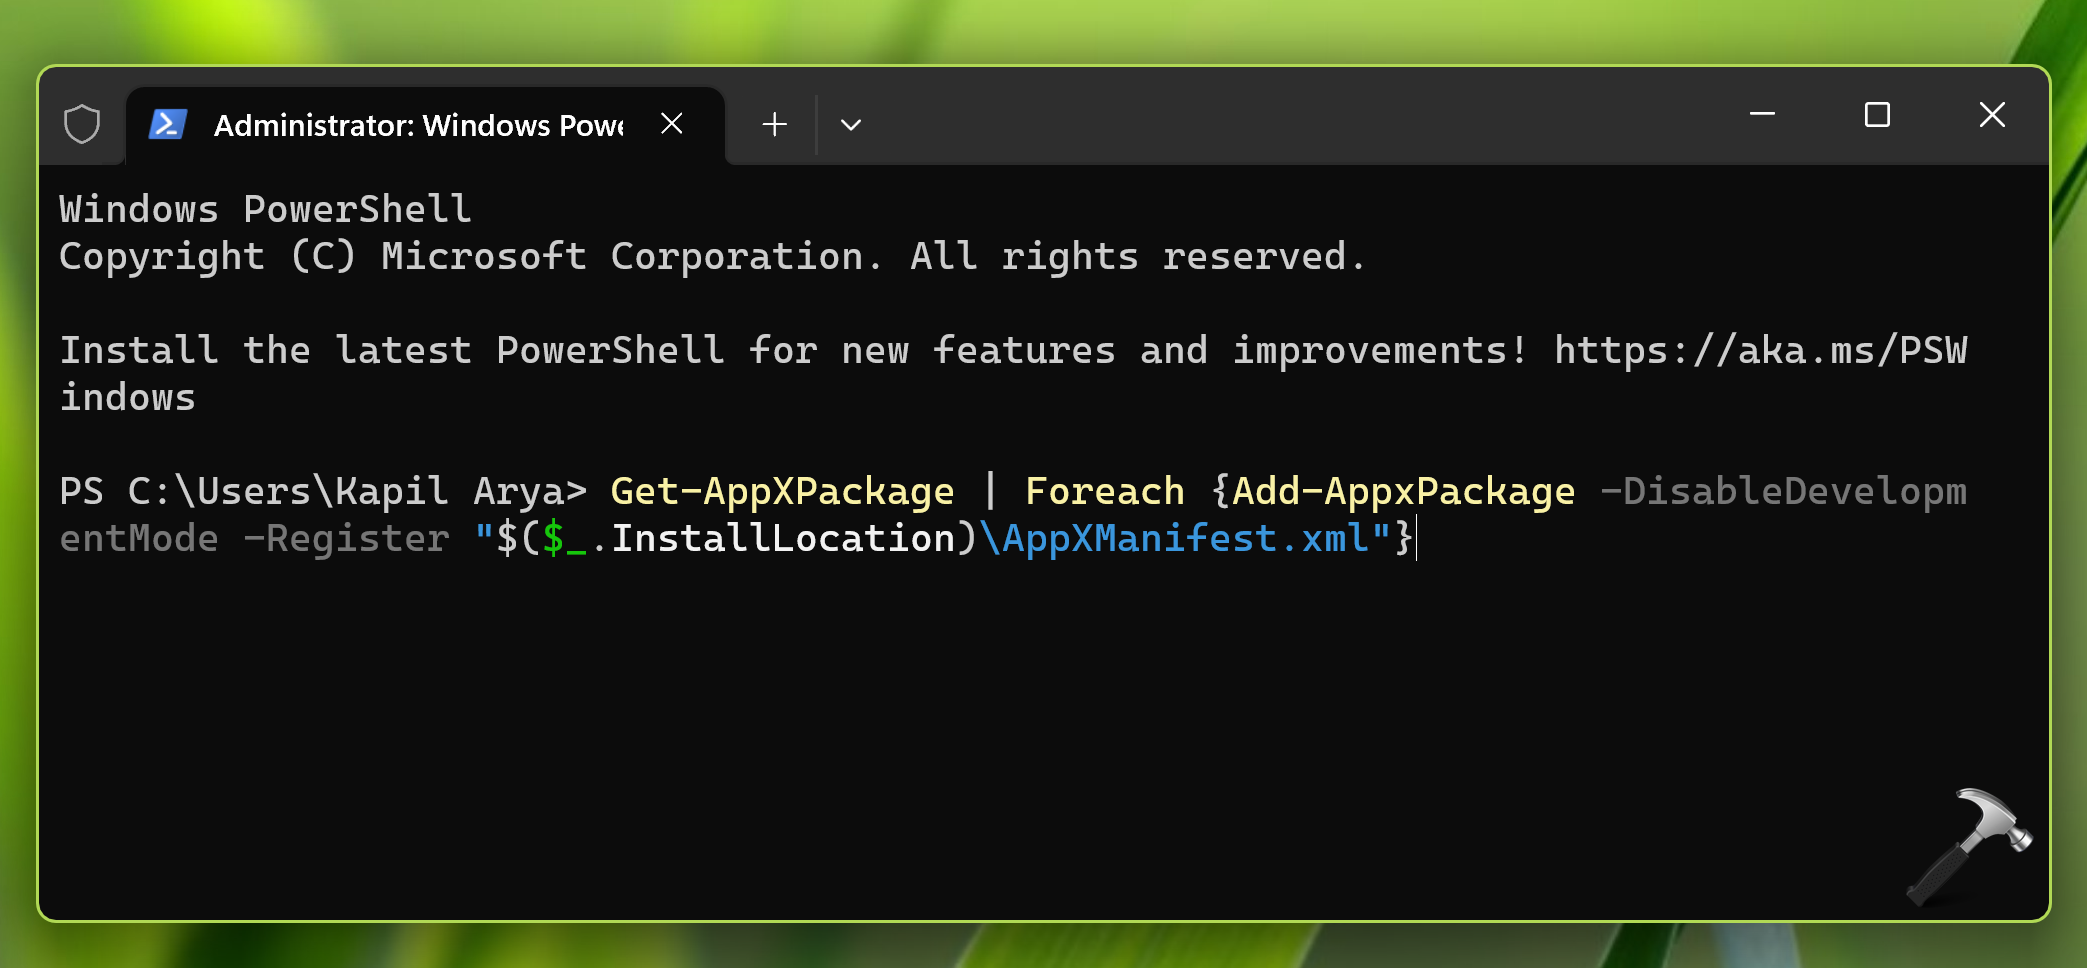
Task: Click the Foreach keyword in the command
Action: (x=1104, y=492)
